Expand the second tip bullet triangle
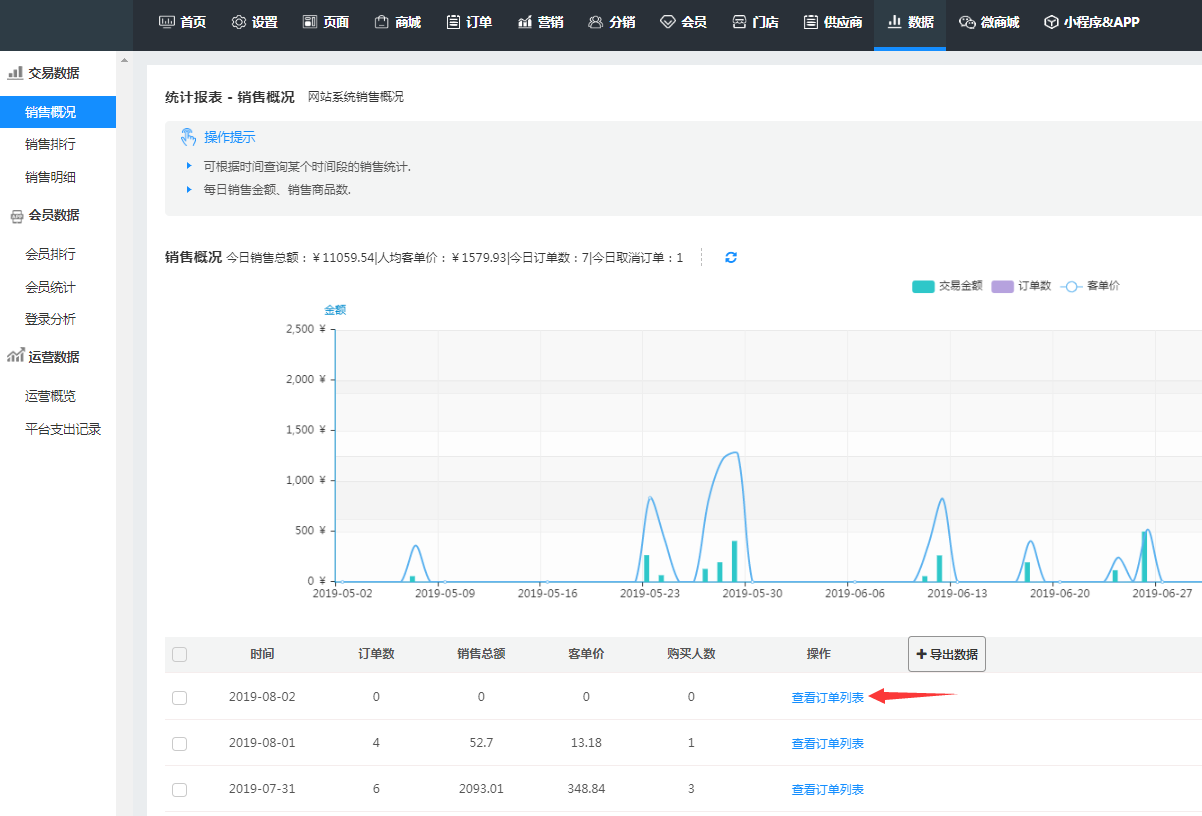 [x=188, y=189]
